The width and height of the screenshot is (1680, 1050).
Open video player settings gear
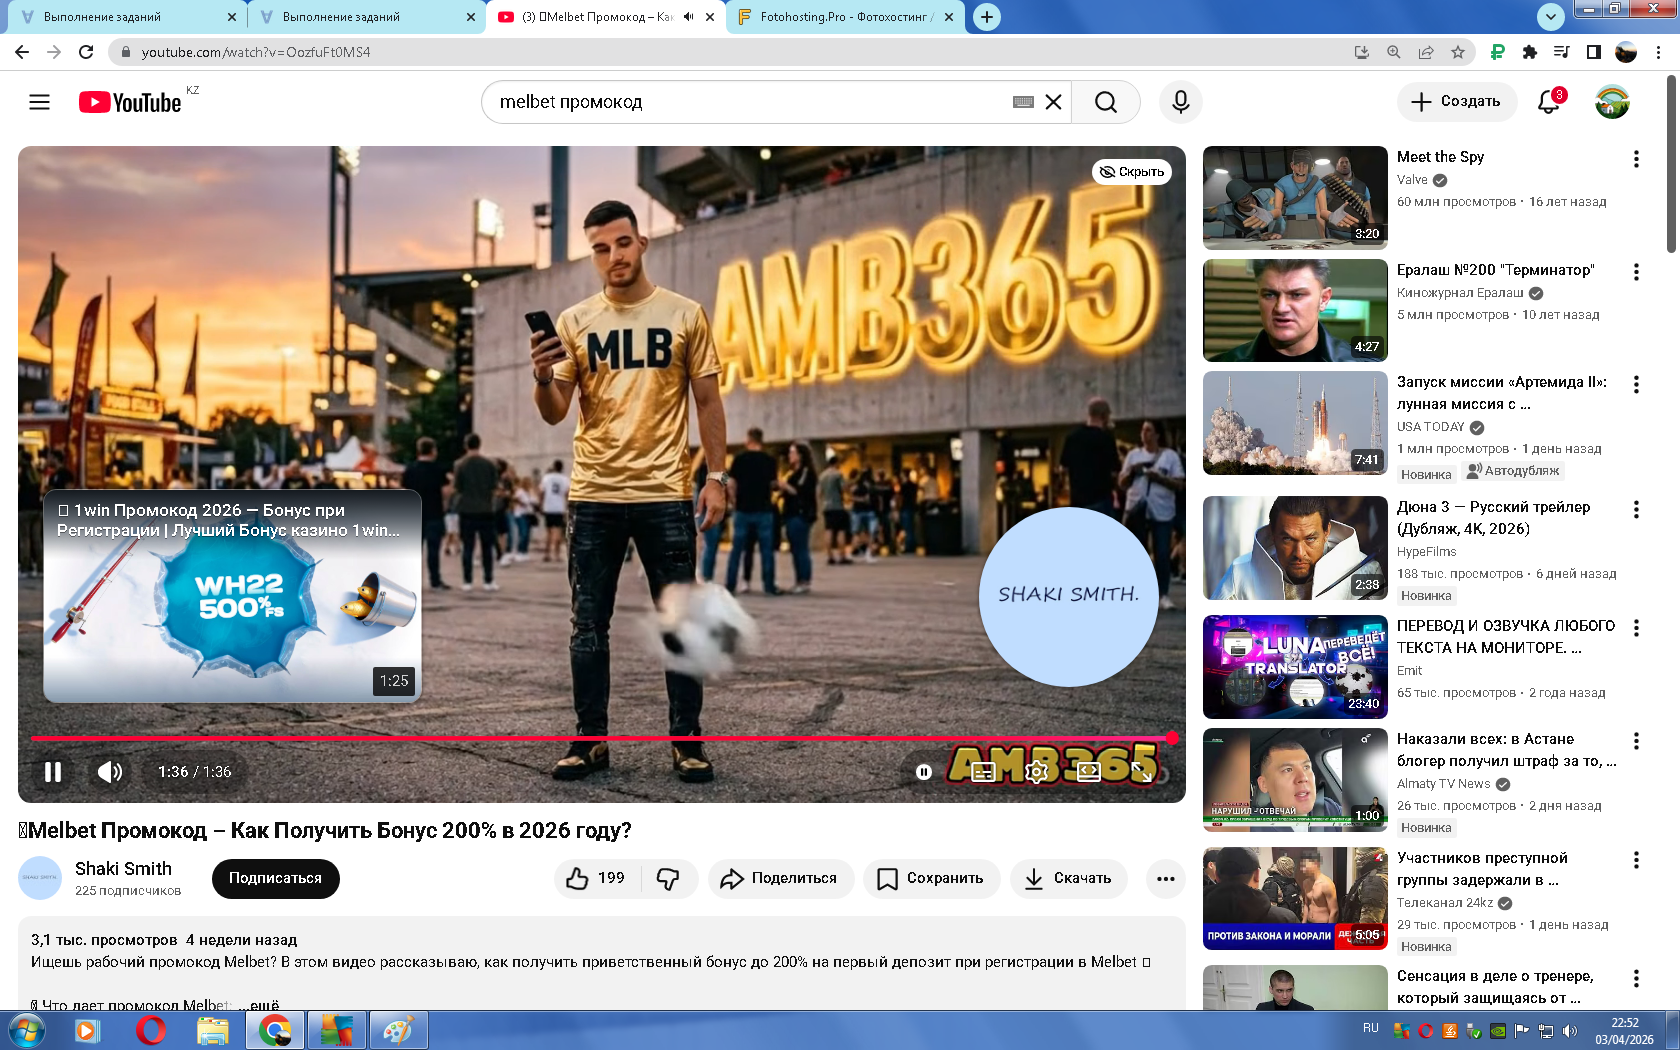click(x=1036, y=771)
